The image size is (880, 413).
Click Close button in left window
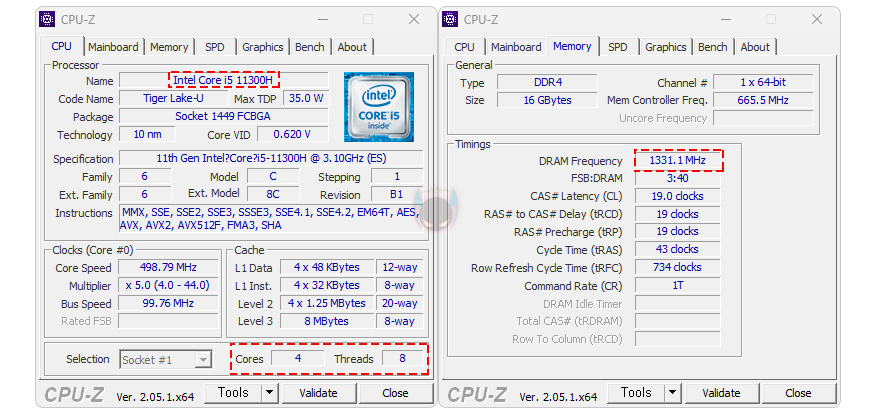(395, 393)
